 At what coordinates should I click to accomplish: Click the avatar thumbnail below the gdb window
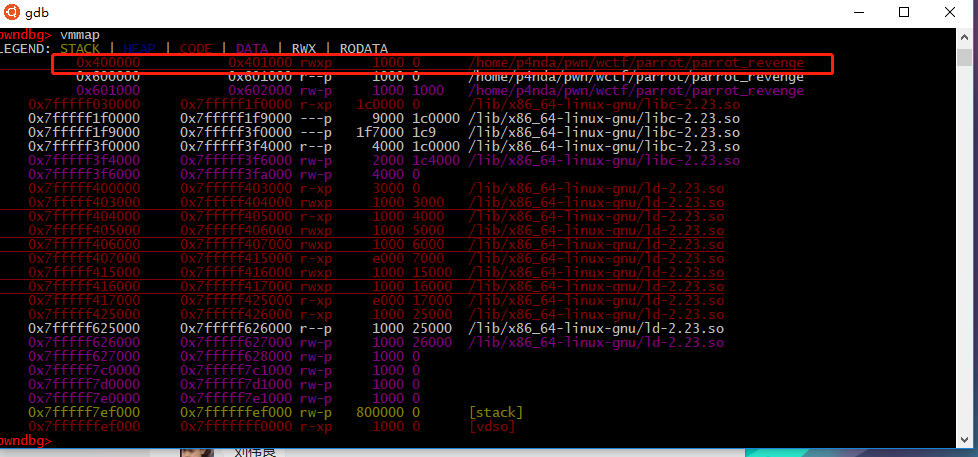[x=197, y=453]
